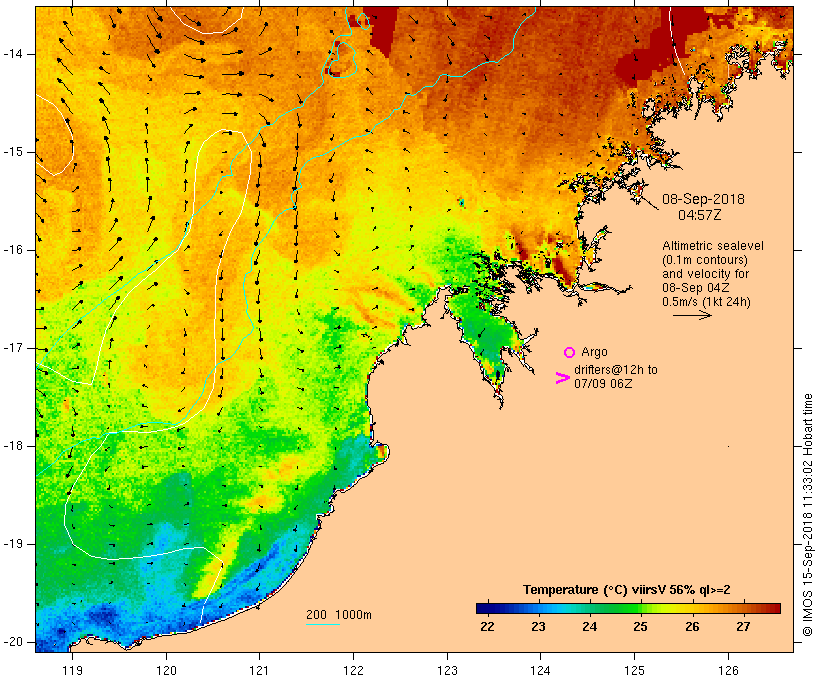Screen dimensions: 820x680
Task: Click the colorbar value '24'
Action: tap(589, 627)
